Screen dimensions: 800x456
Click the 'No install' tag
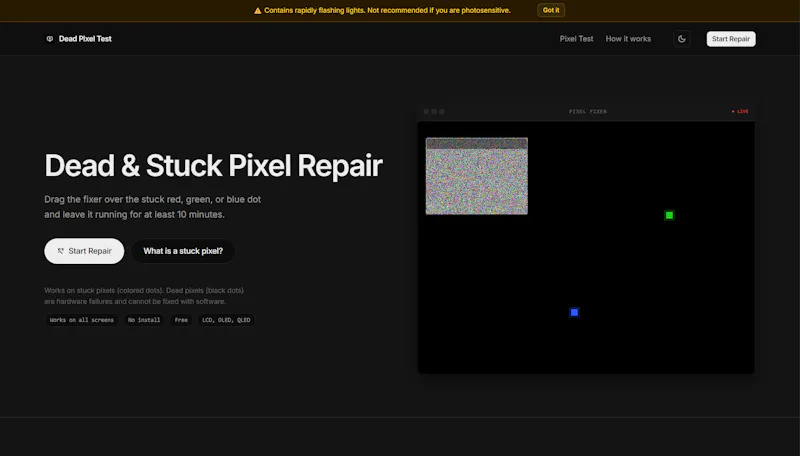tap(144, 320)
